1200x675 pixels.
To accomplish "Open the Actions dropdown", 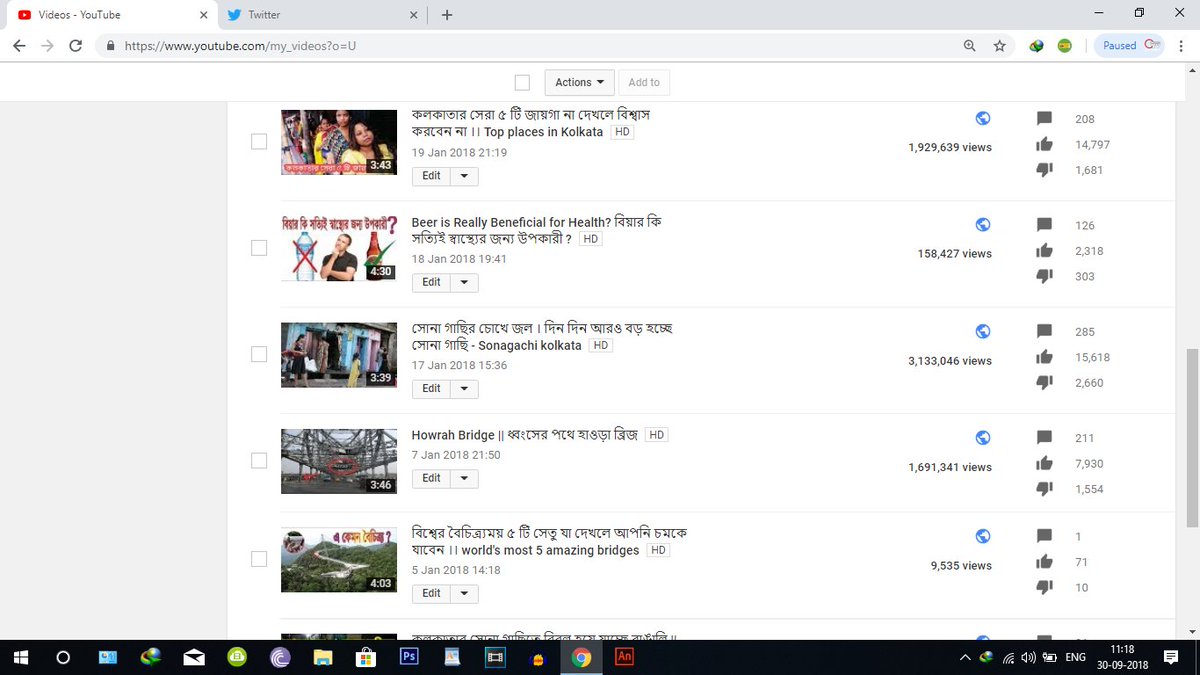I will (x=579, y=82).
